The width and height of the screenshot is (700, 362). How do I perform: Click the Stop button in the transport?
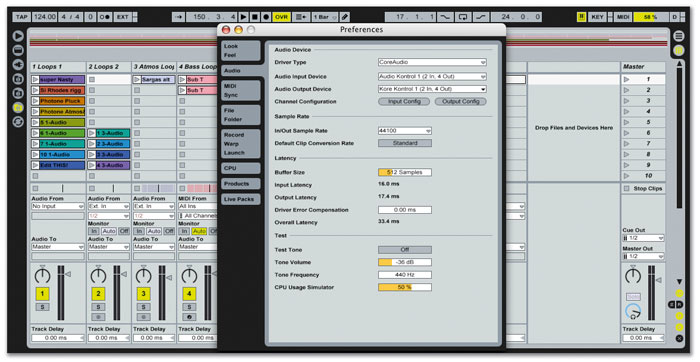(x=255, y=17)
